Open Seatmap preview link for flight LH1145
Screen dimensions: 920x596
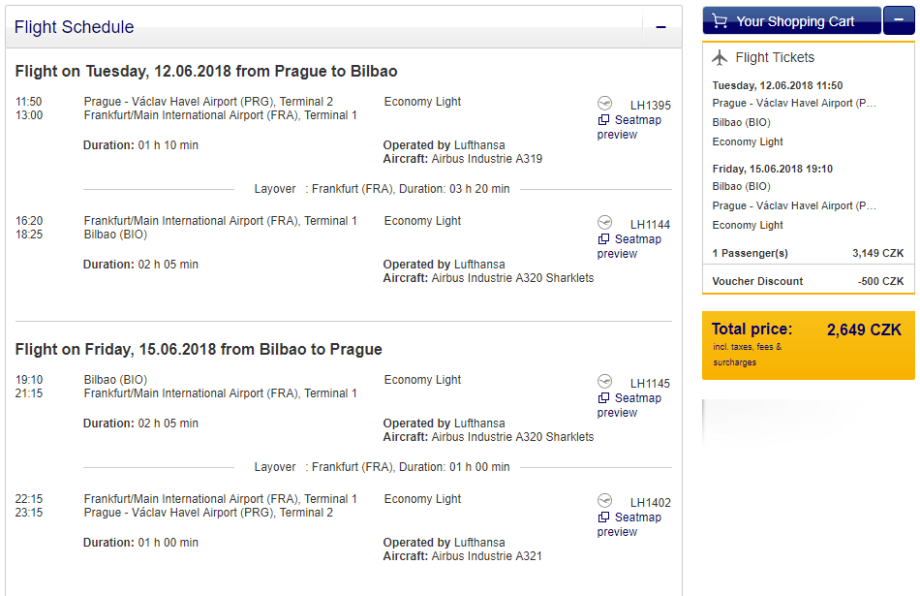(x=630, y=405)
